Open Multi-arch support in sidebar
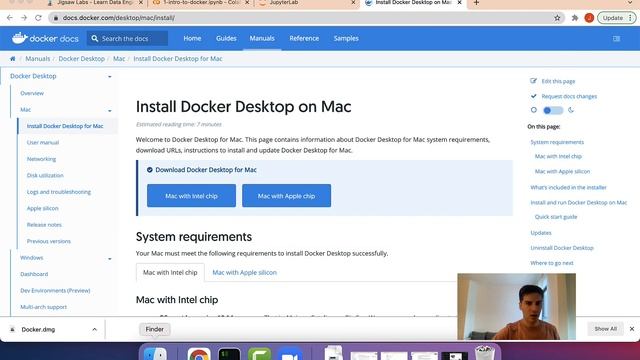640x360 pixels. 43,307
